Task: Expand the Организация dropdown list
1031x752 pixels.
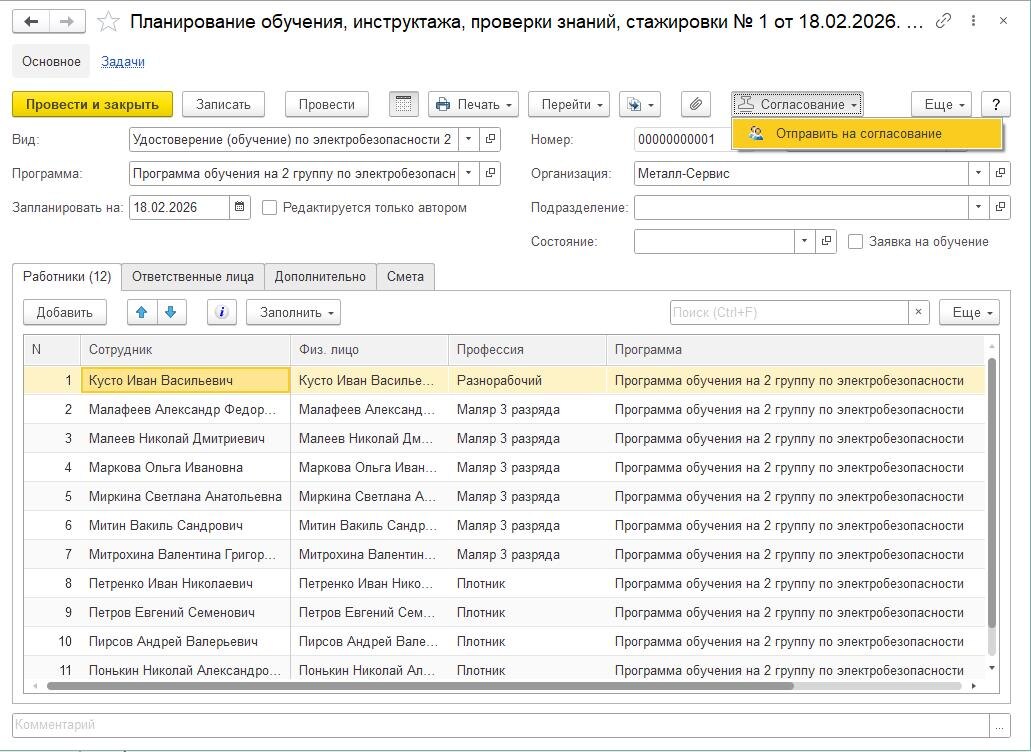Action: 978,174
